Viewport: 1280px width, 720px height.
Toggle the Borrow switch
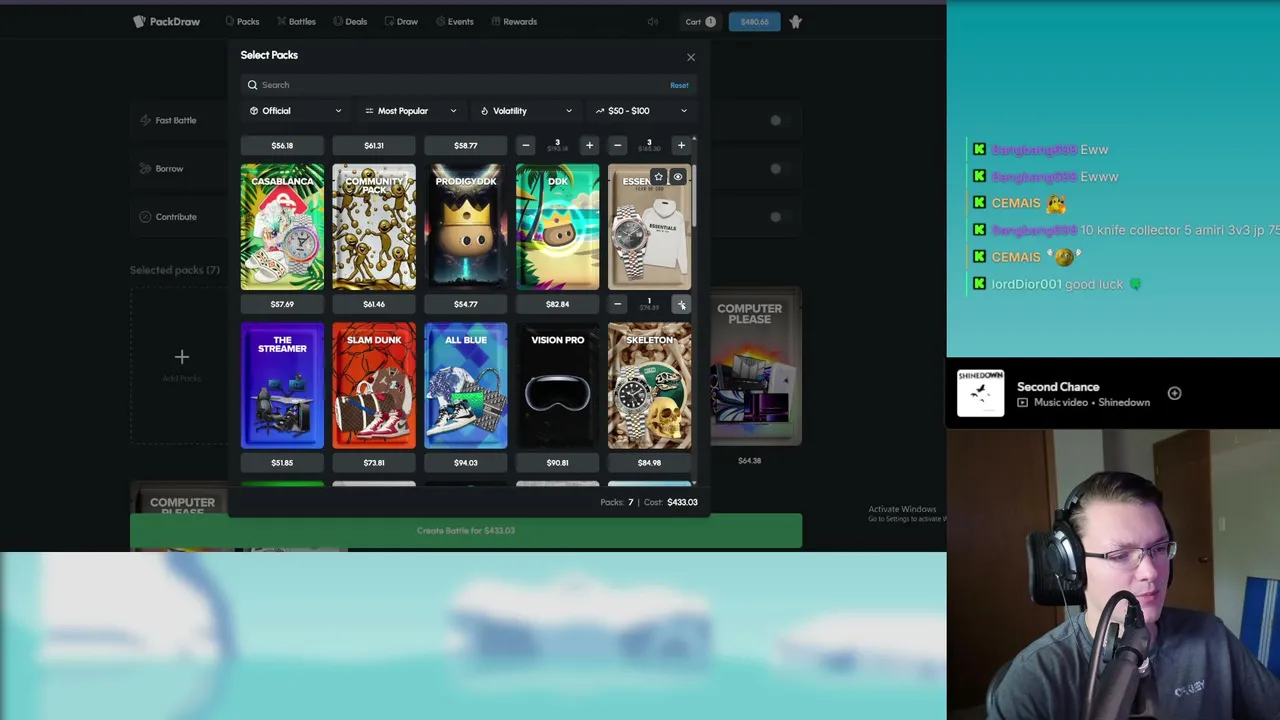[x=775, y=168]
